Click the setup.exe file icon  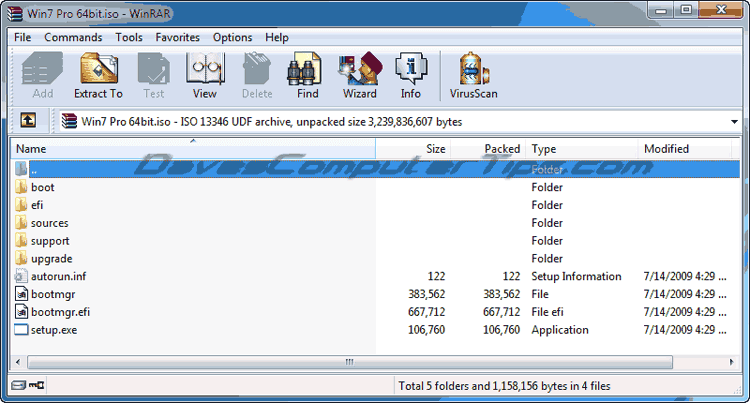[21, 329]
